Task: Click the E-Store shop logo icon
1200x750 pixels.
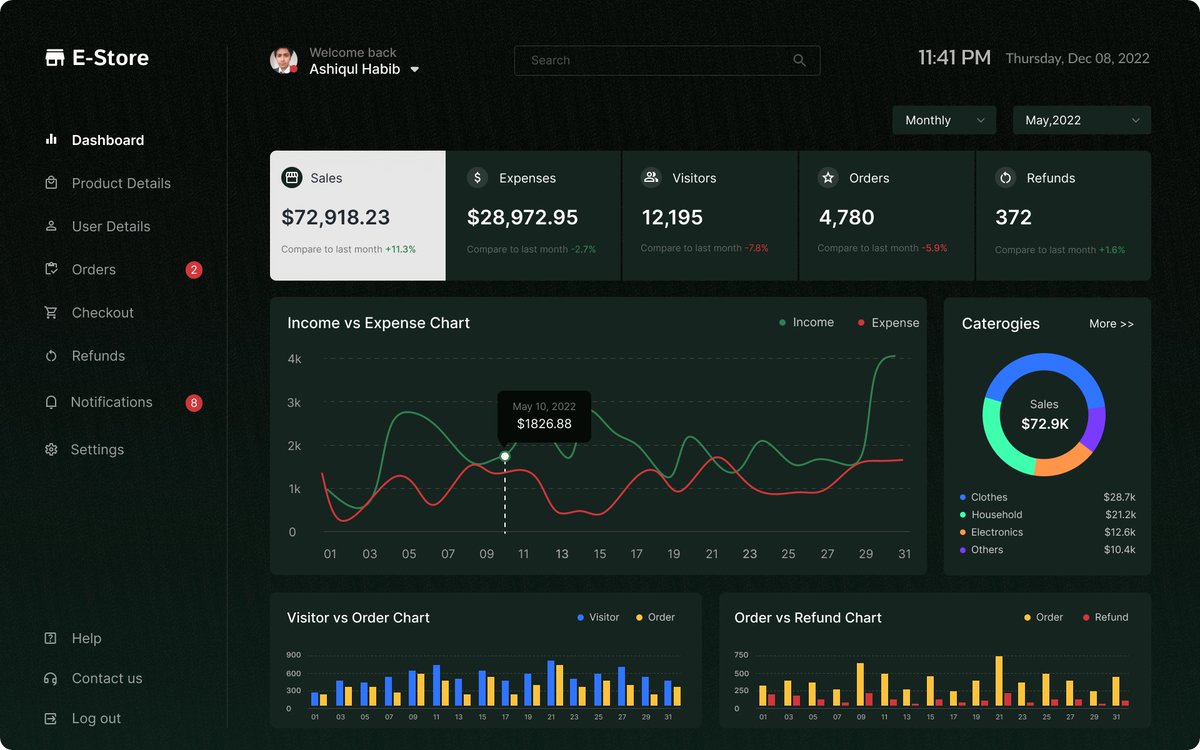Action: point(55,58)
